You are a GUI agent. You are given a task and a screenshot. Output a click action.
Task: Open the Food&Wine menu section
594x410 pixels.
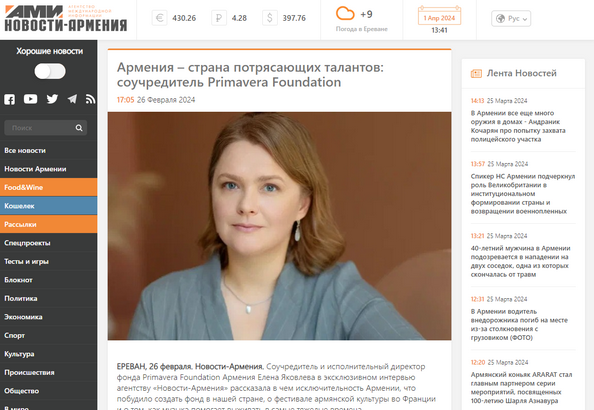48,187
